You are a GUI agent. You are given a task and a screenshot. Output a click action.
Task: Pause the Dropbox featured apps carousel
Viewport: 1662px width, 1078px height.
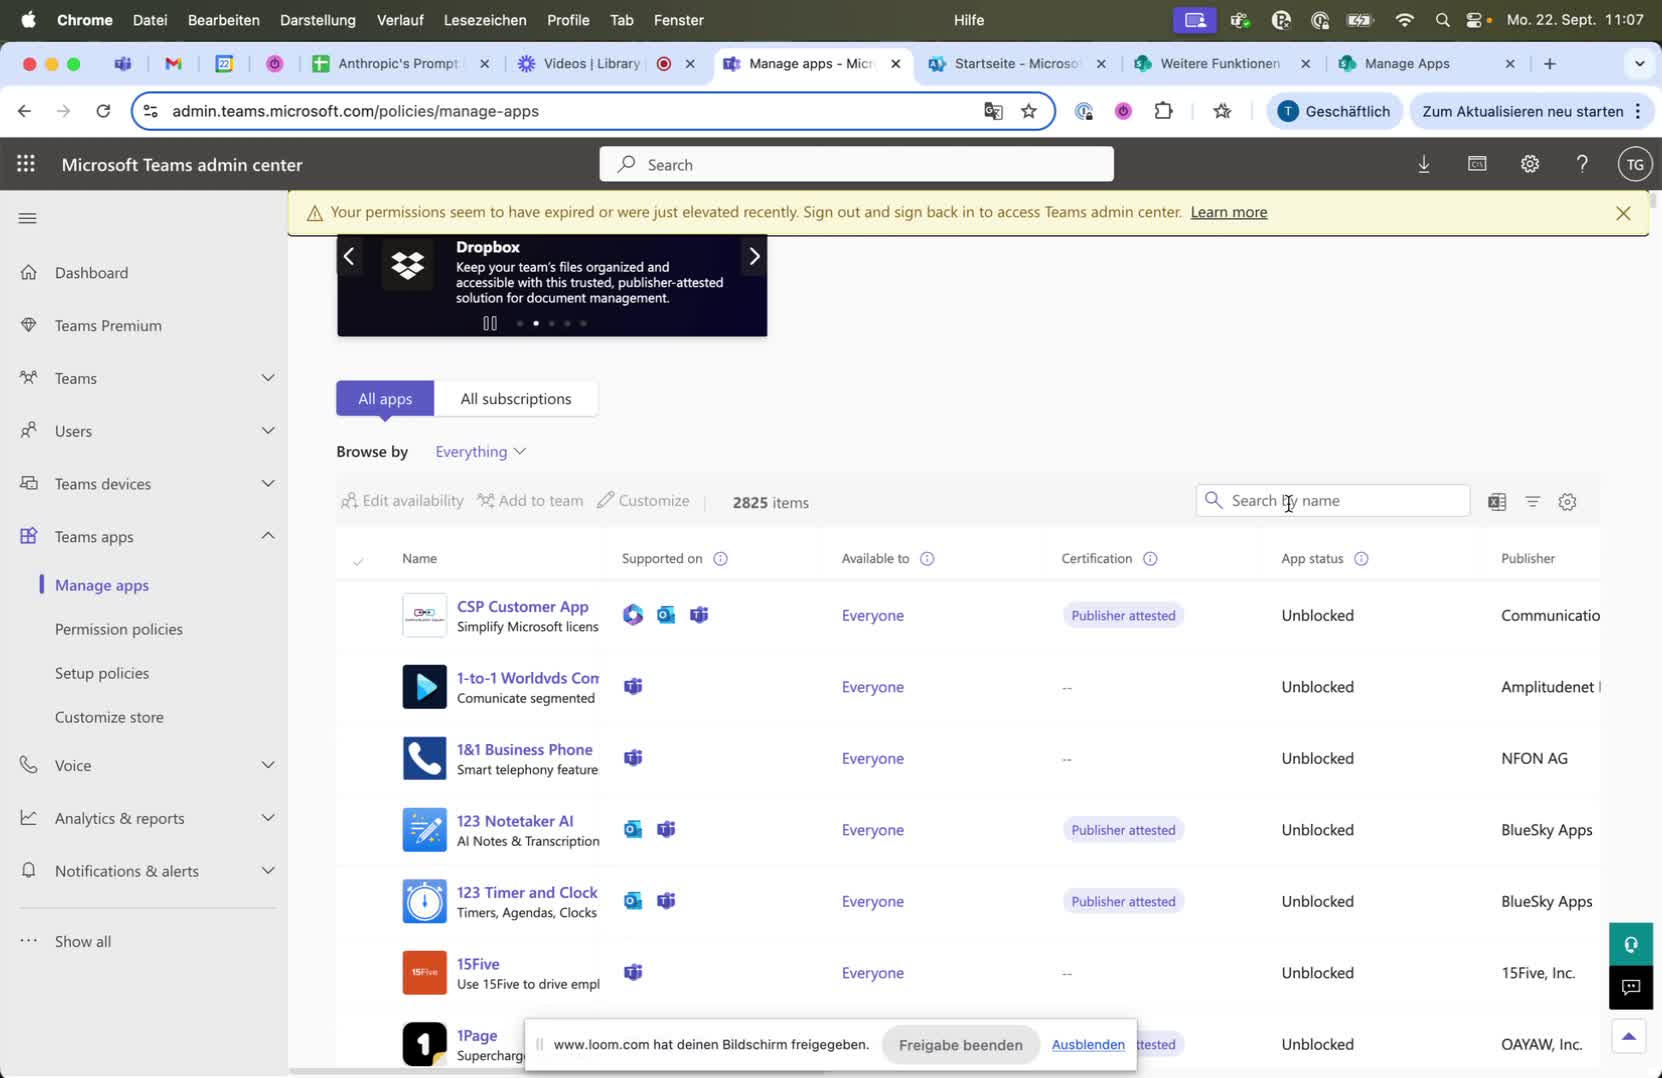(490, 323)
